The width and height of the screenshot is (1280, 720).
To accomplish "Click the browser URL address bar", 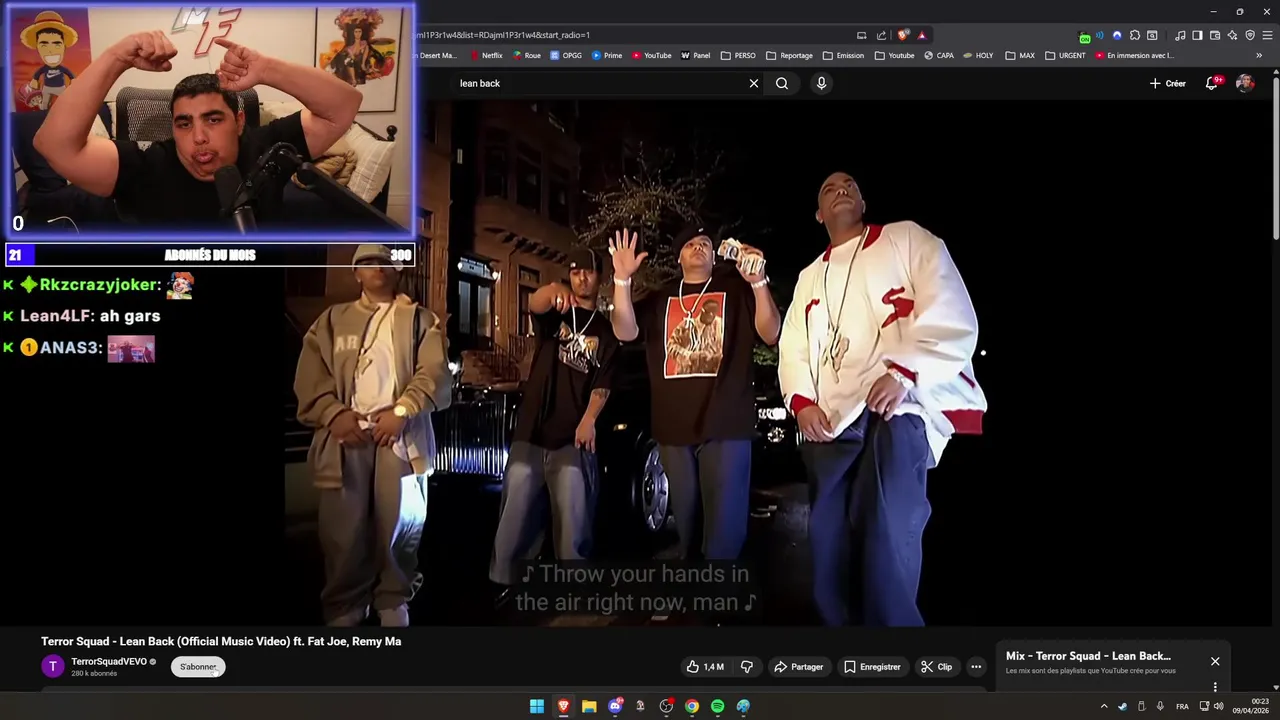I will tap(630, 35).
